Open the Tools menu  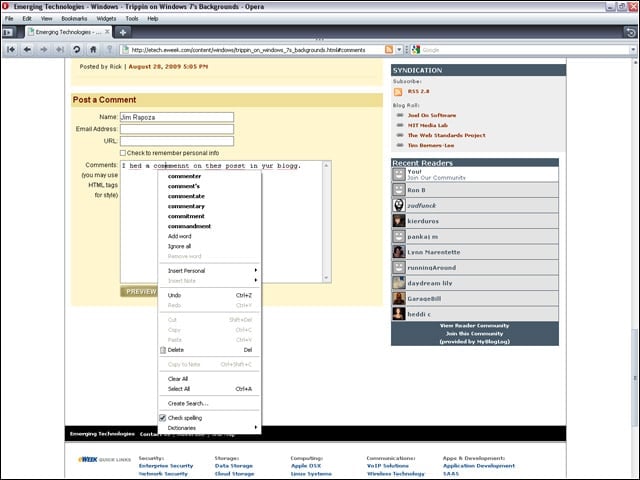132,18
